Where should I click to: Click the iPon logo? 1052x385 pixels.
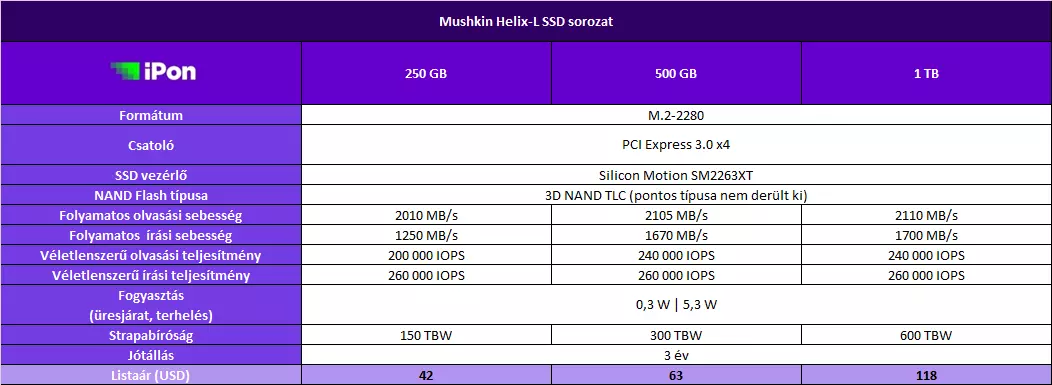[x=154, y=72]
